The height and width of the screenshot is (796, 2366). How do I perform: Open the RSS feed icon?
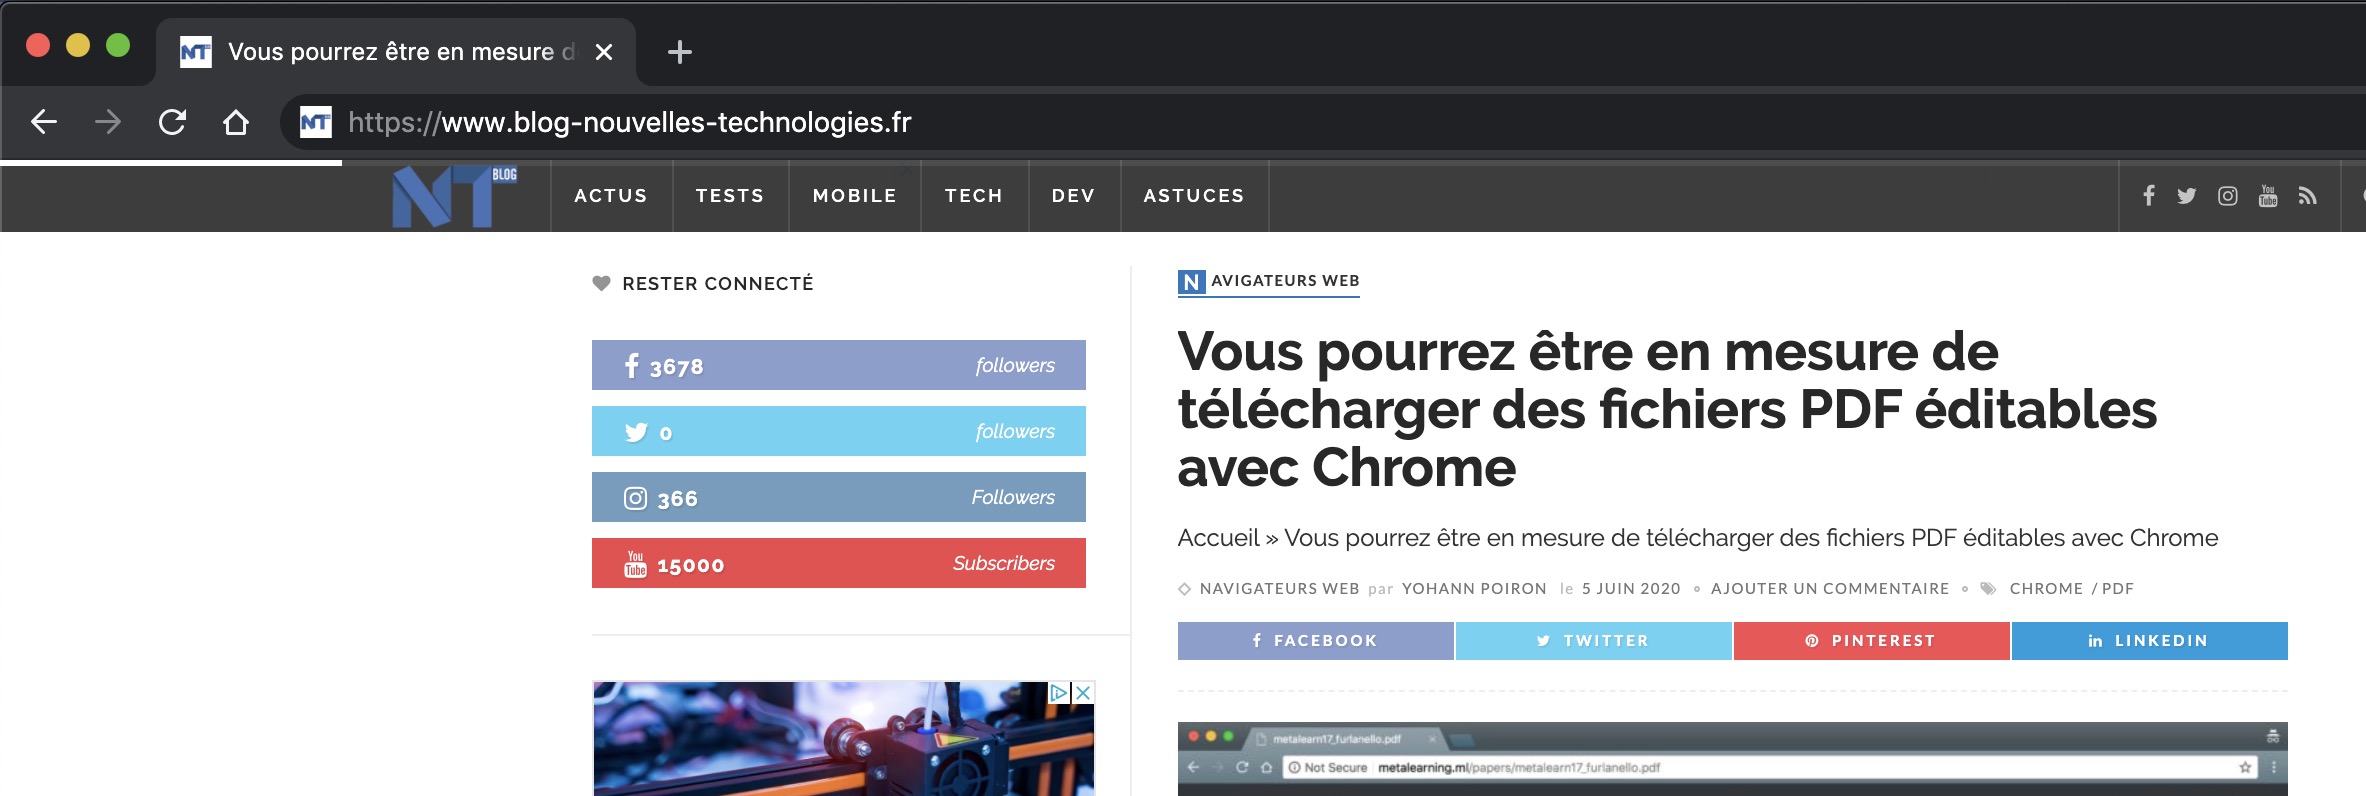pyautogui.click(x=2308, y=196)
